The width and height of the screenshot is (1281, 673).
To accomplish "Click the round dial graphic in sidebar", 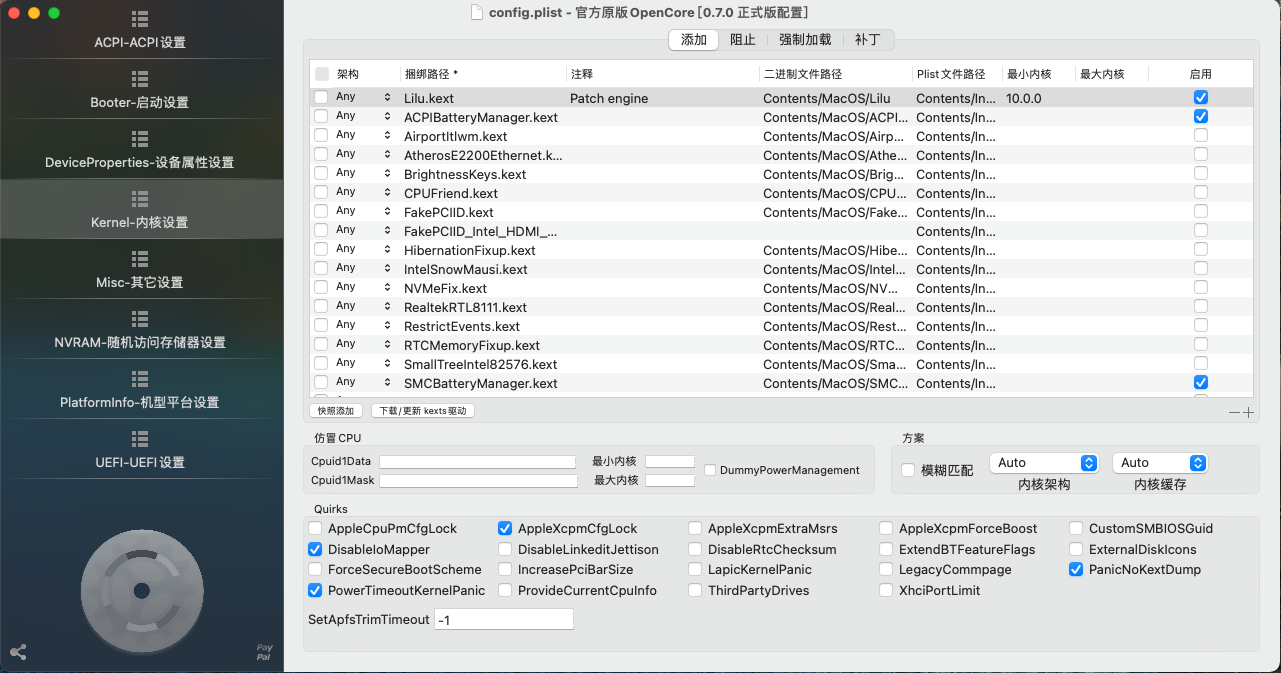I will click(x=142, y=592).
